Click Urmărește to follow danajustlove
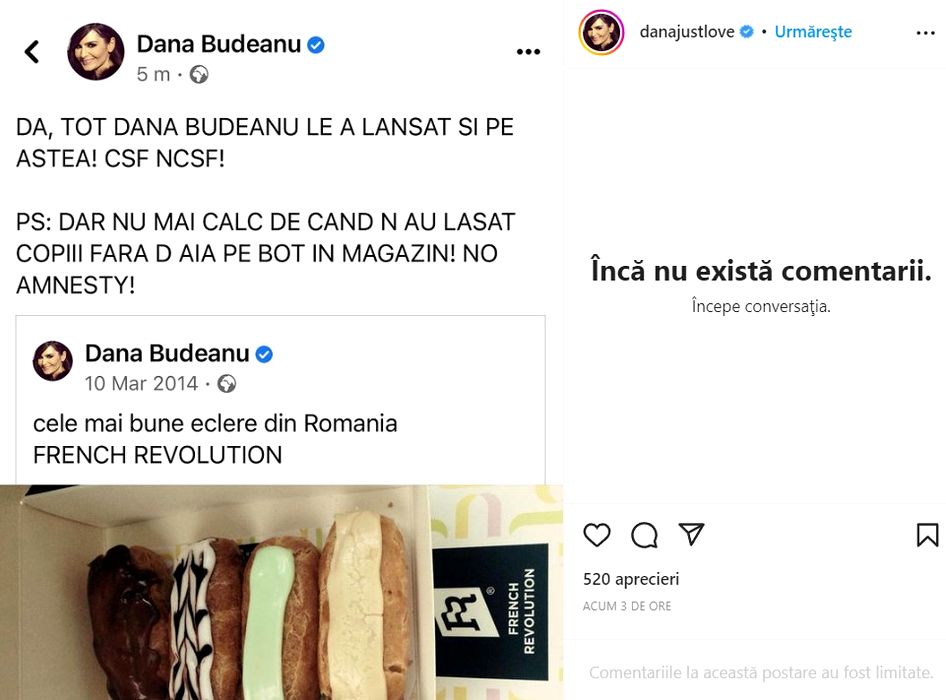 (813, 31)
